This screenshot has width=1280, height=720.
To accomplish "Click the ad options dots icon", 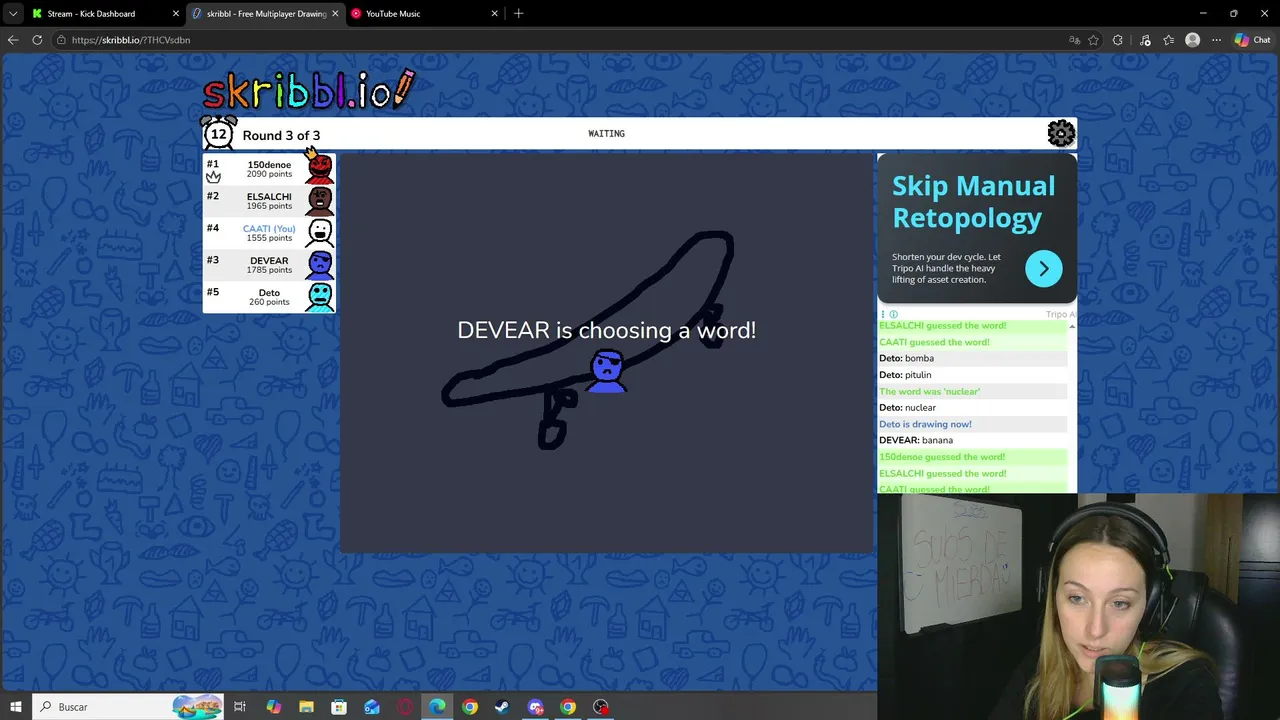I will click(883, 314).
